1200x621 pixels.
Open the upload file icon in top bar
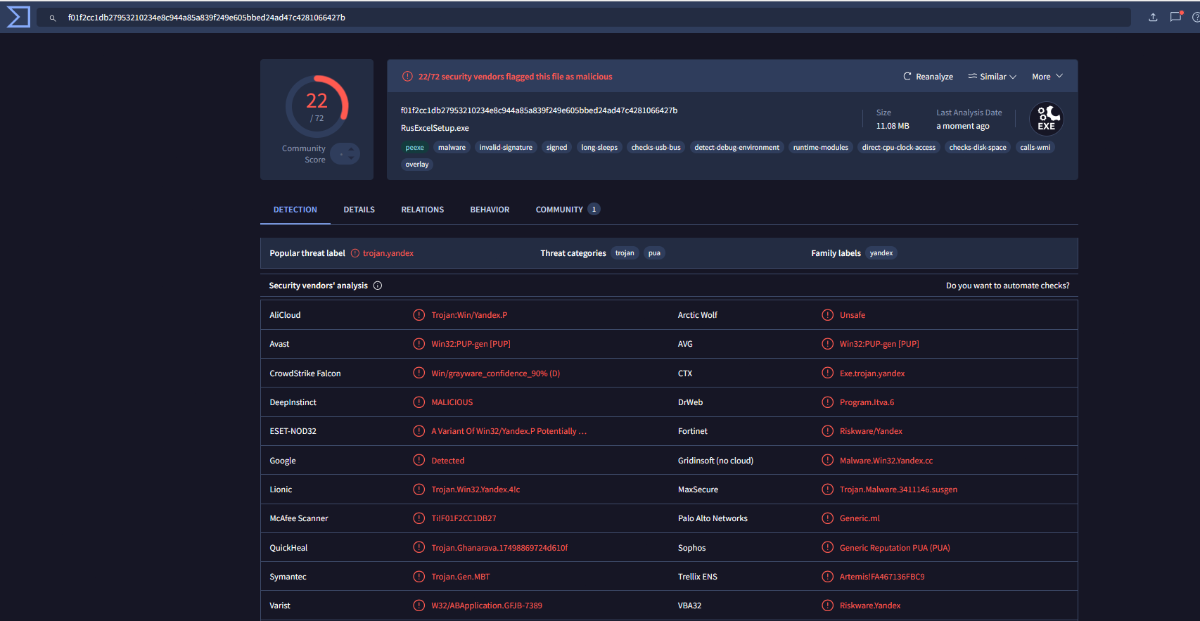coord(1152,17)
